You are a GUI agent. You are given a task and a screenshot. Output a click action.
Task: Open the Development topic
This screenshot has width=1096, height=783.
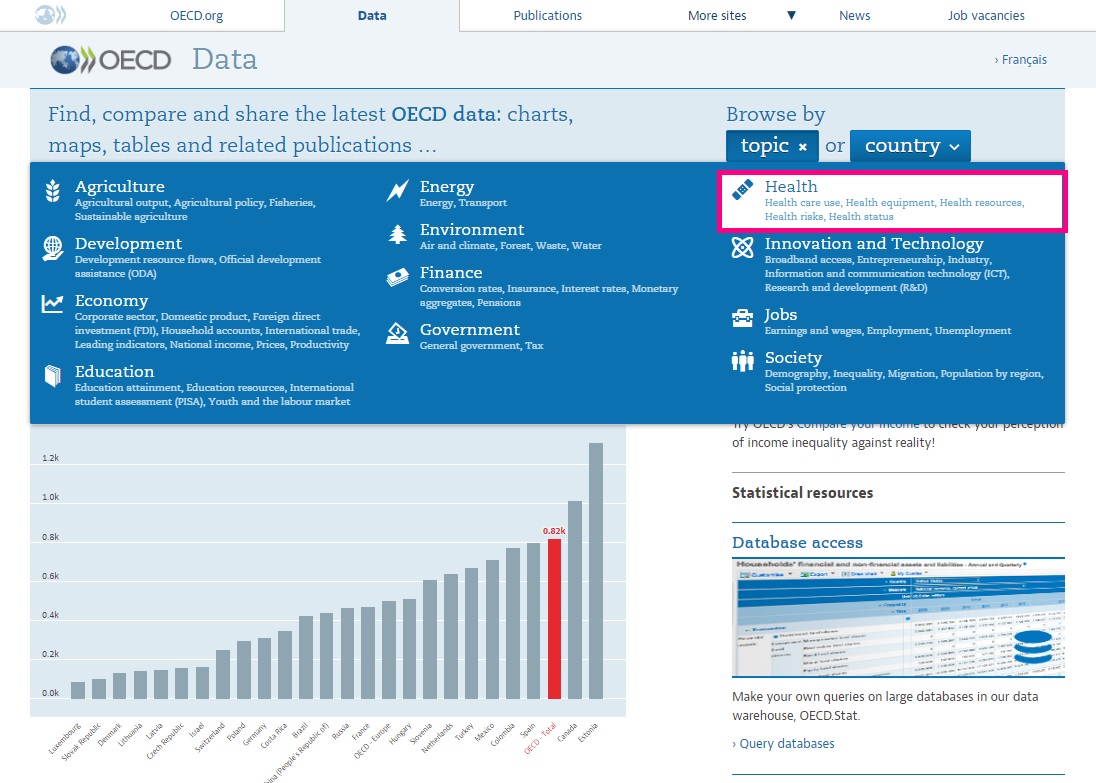point(128,244)
